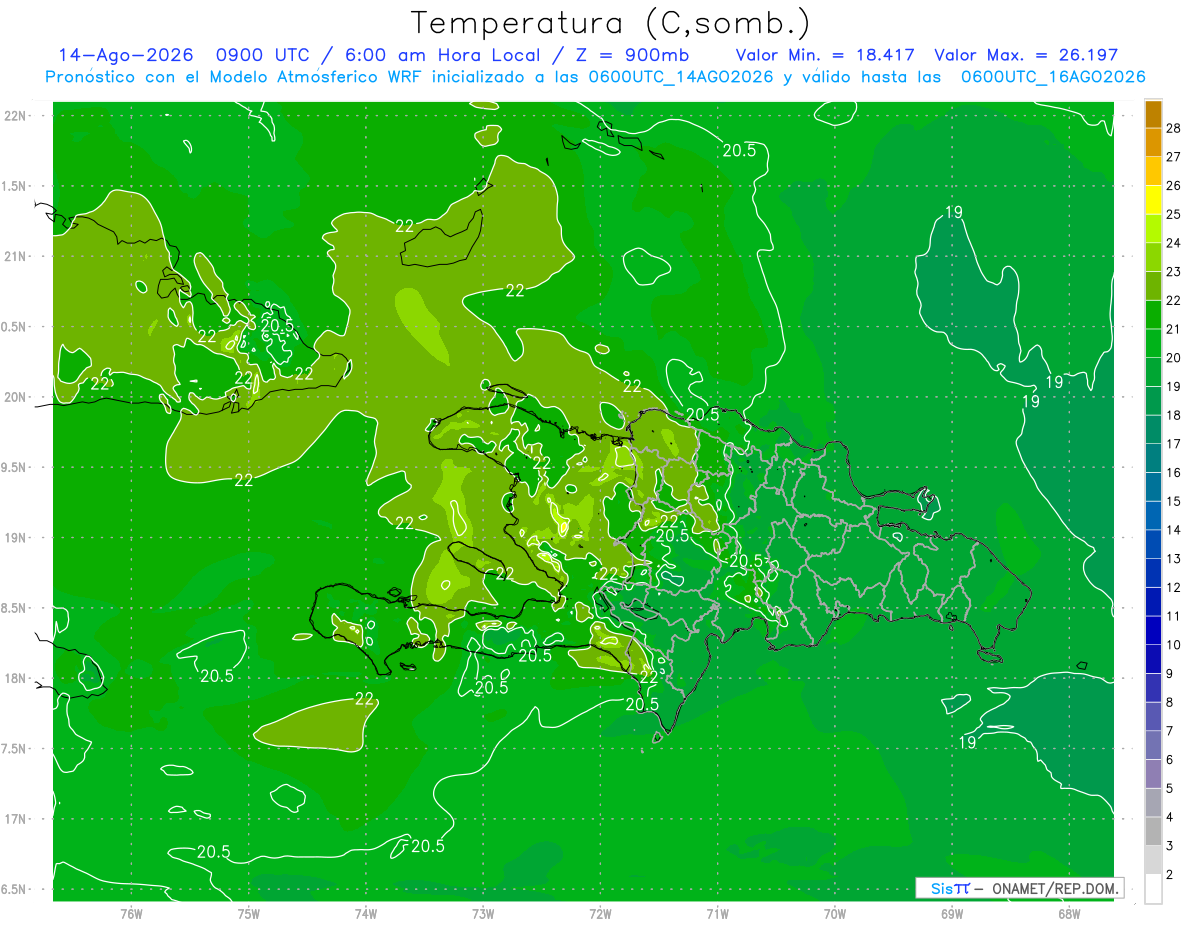The image size is (1200, 927).
Task: Pick the white swatch beside legend value 2
Action: [x=1153, y=889]
